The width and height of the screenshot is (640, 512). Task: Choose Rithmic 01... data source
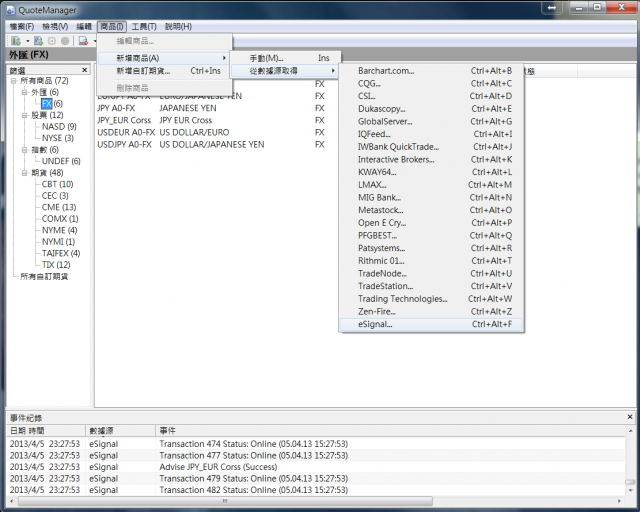tap(431, 260)
